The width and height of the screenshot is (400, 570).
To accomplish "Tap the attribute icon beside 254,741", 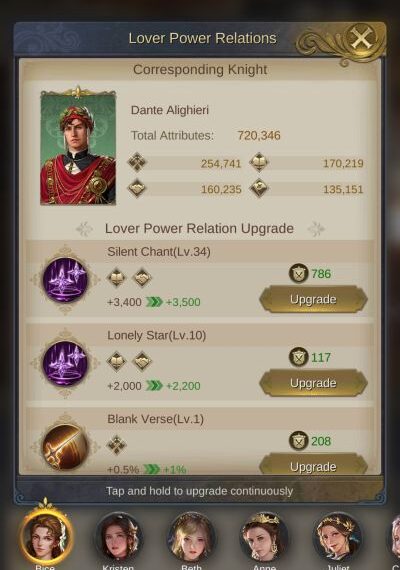I will (x=137, y=162).
